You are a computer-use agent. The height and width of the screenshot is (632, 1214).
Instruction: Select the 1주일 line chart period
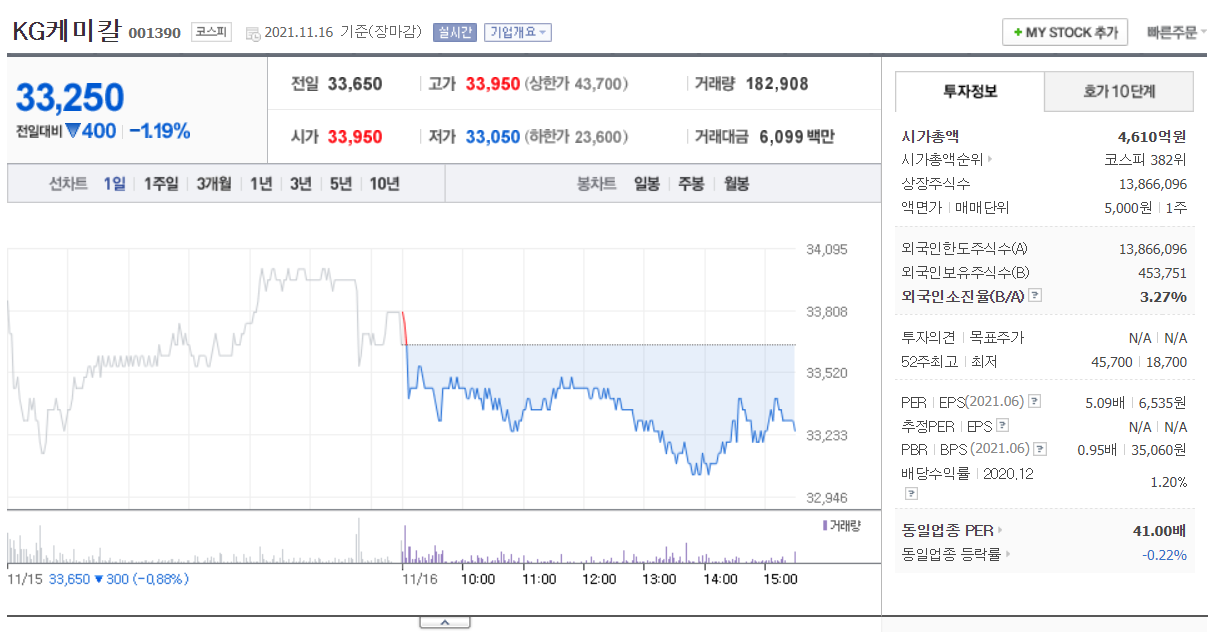click(x=160, y=184)
